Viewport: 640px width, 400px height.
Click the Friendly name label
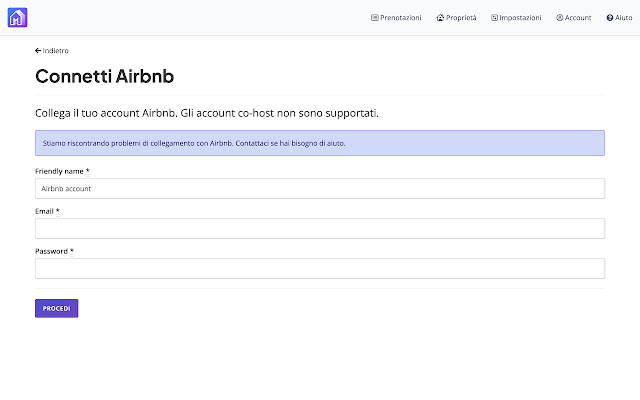tap(62, 171)
